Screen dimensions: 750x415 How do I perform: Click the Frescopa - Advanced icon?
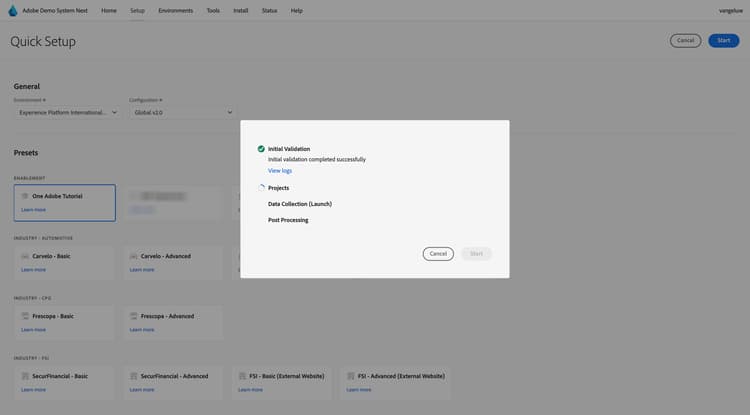(x=133, y=316)
